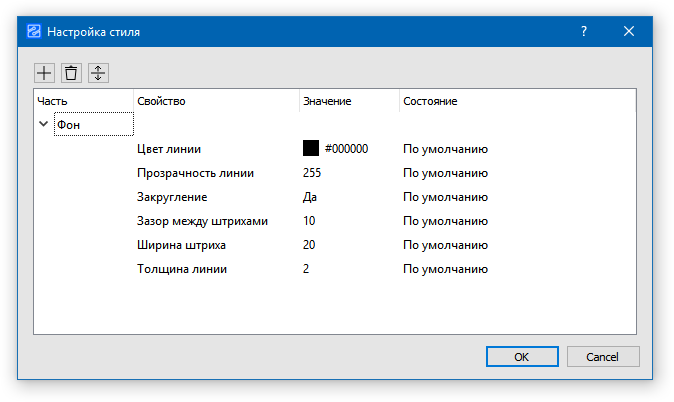Screen dimensions: 674x402
Task: Click the help question mark button
Action: click(584, 31)
